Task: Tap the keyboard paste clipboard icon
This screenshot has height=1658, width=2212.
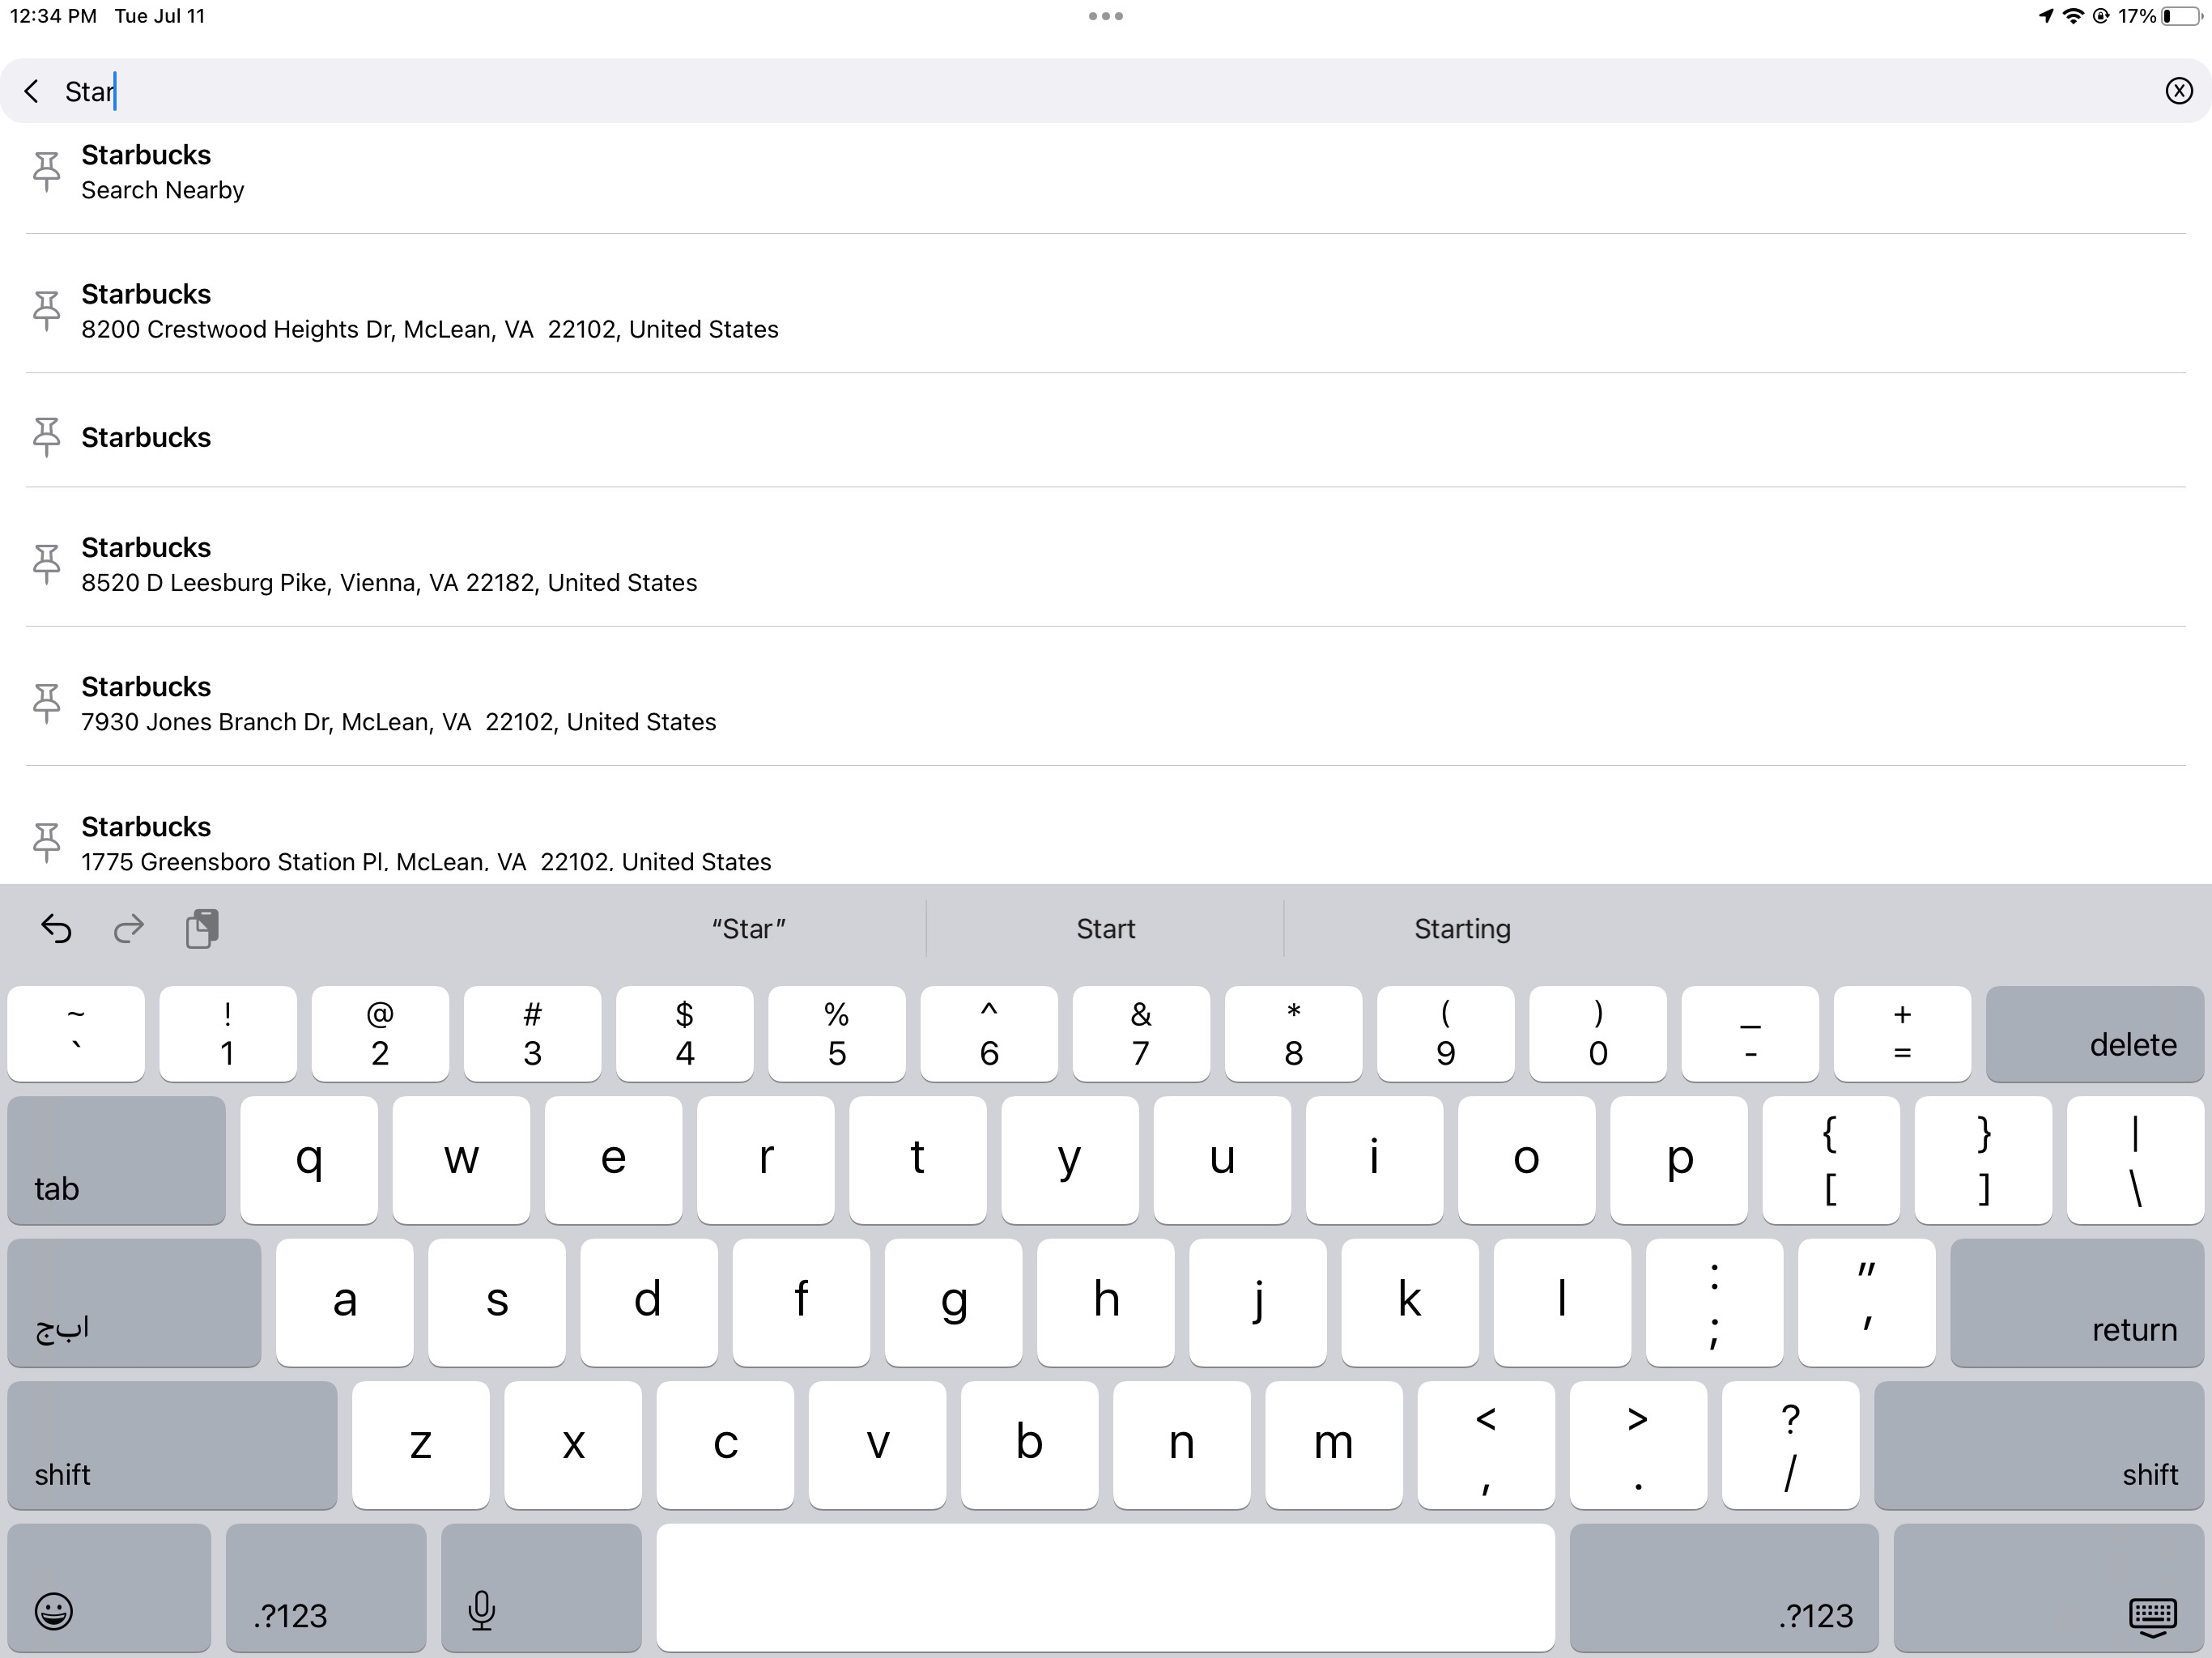Action: coord(202,929)
